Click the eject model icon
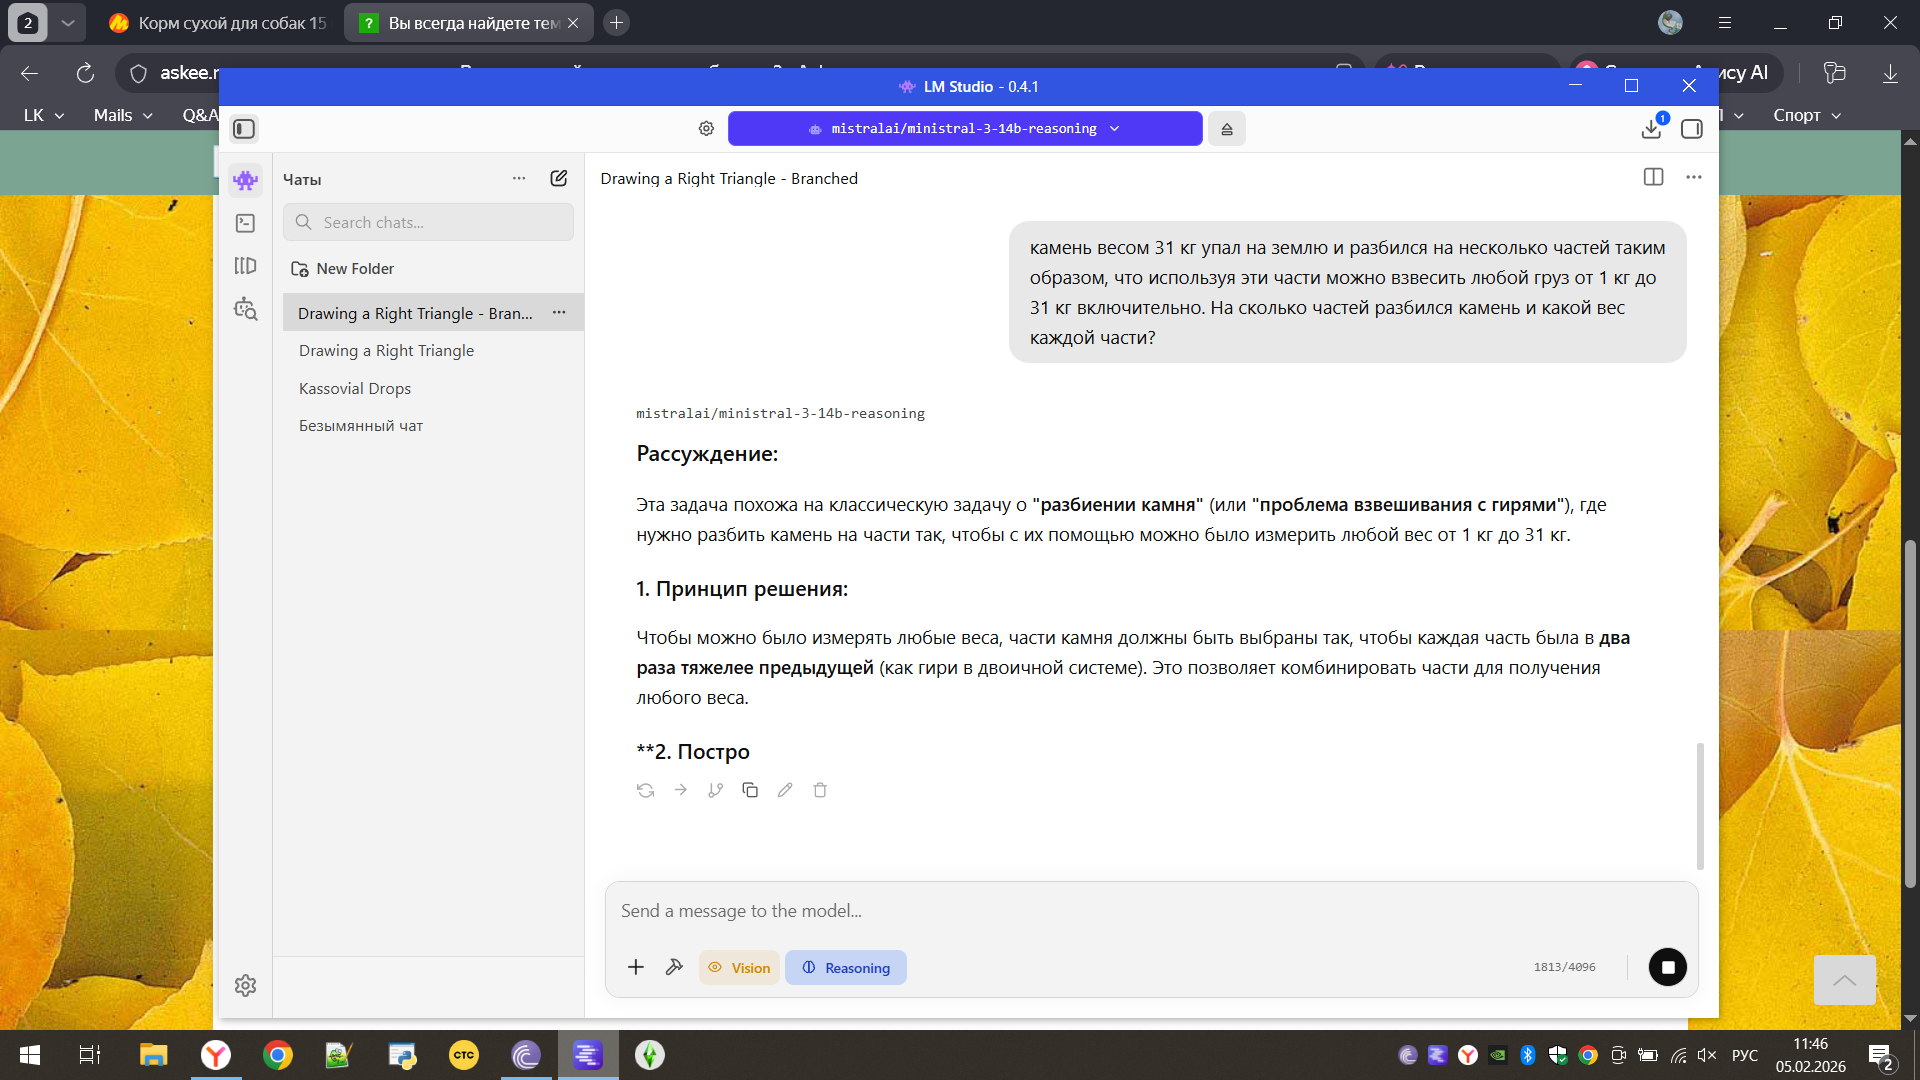The height and width of the screenshot is (1080, 1920). (1226, 129)
